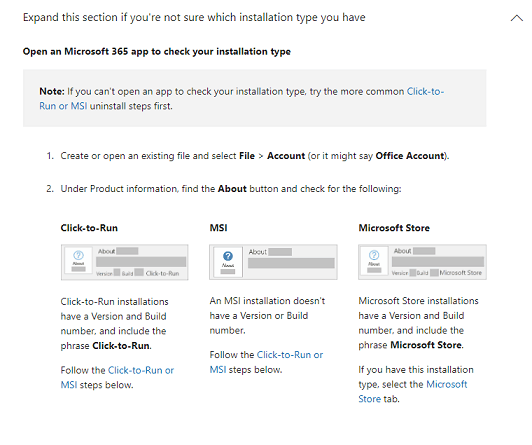The width and height of the screenshot is (532, 445).
Task: Open Click-to-Run or MSI link under Click-to-Run column
Action: (117, 378)
